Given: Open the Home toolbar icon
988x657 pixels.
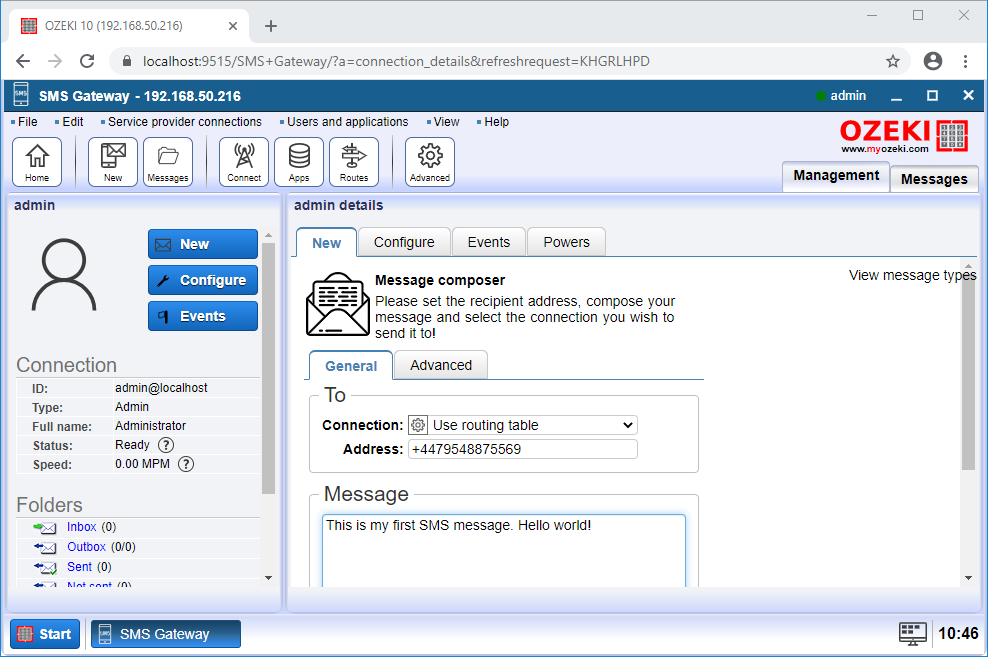Looking at the screenshot, I should 37,162.
